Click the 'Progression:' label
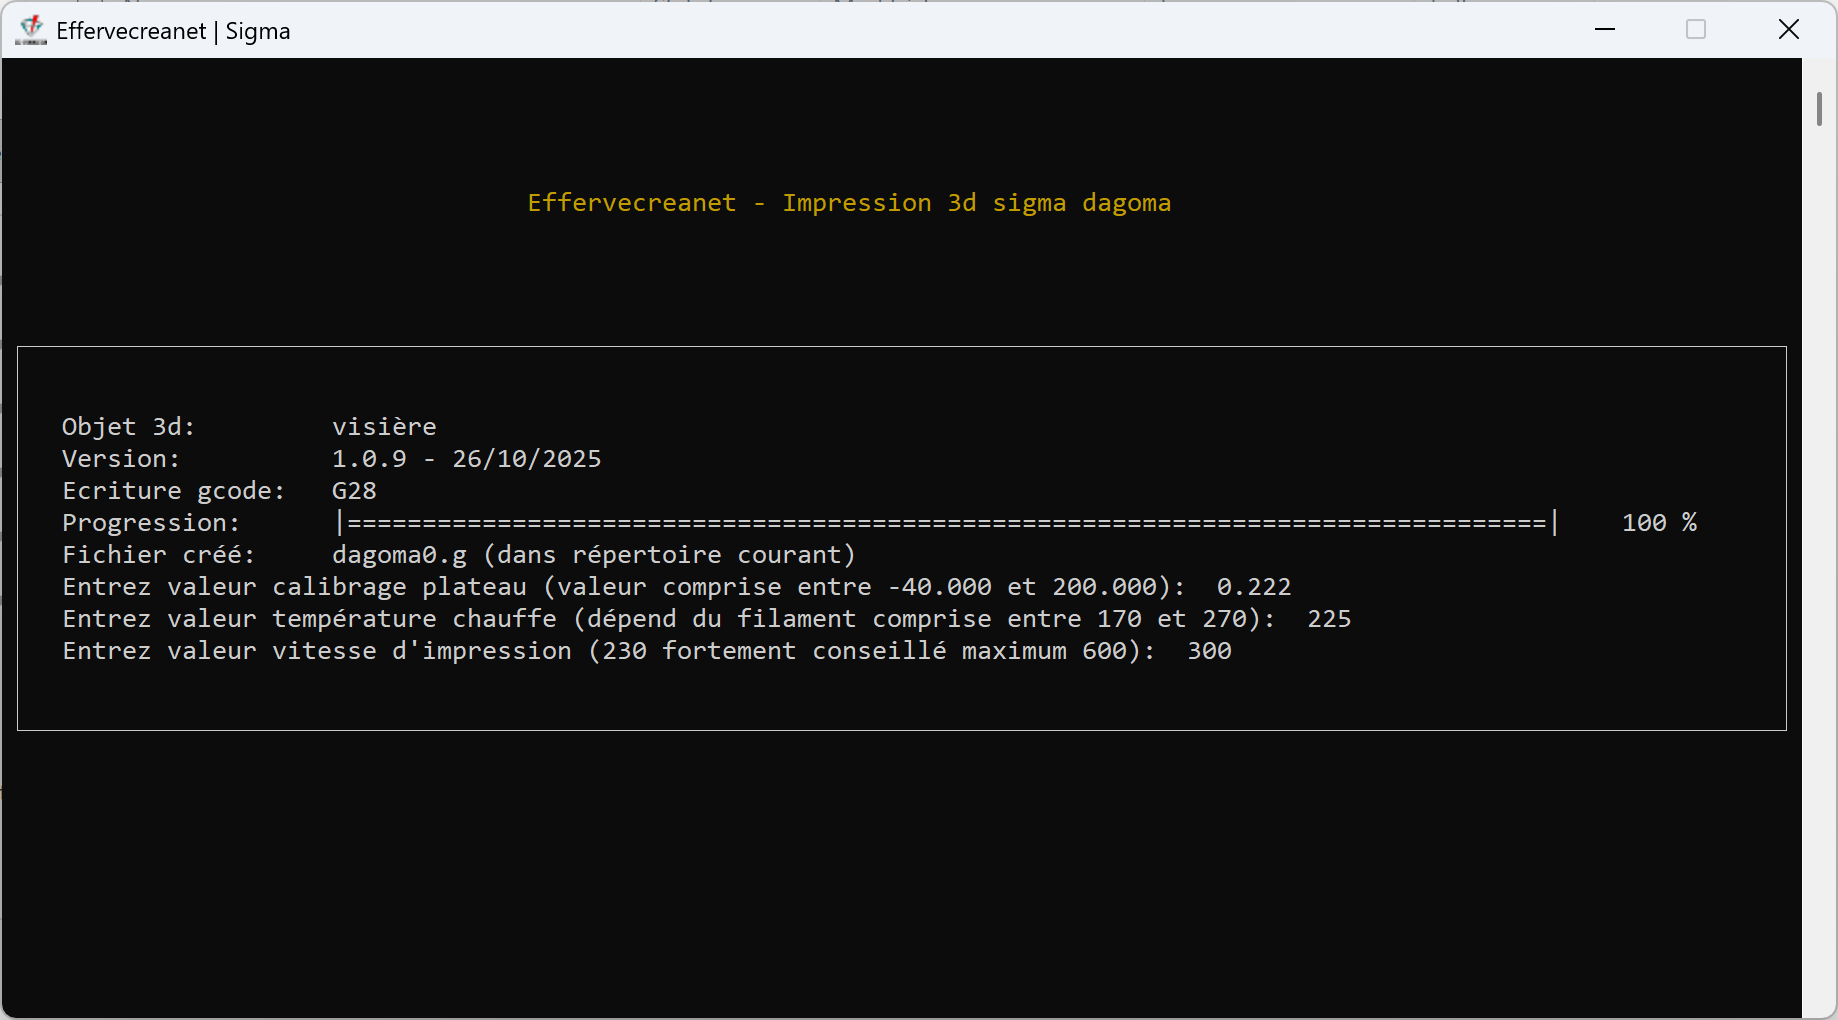This screenshot has height=1020, width=1838. coord(151,523)
